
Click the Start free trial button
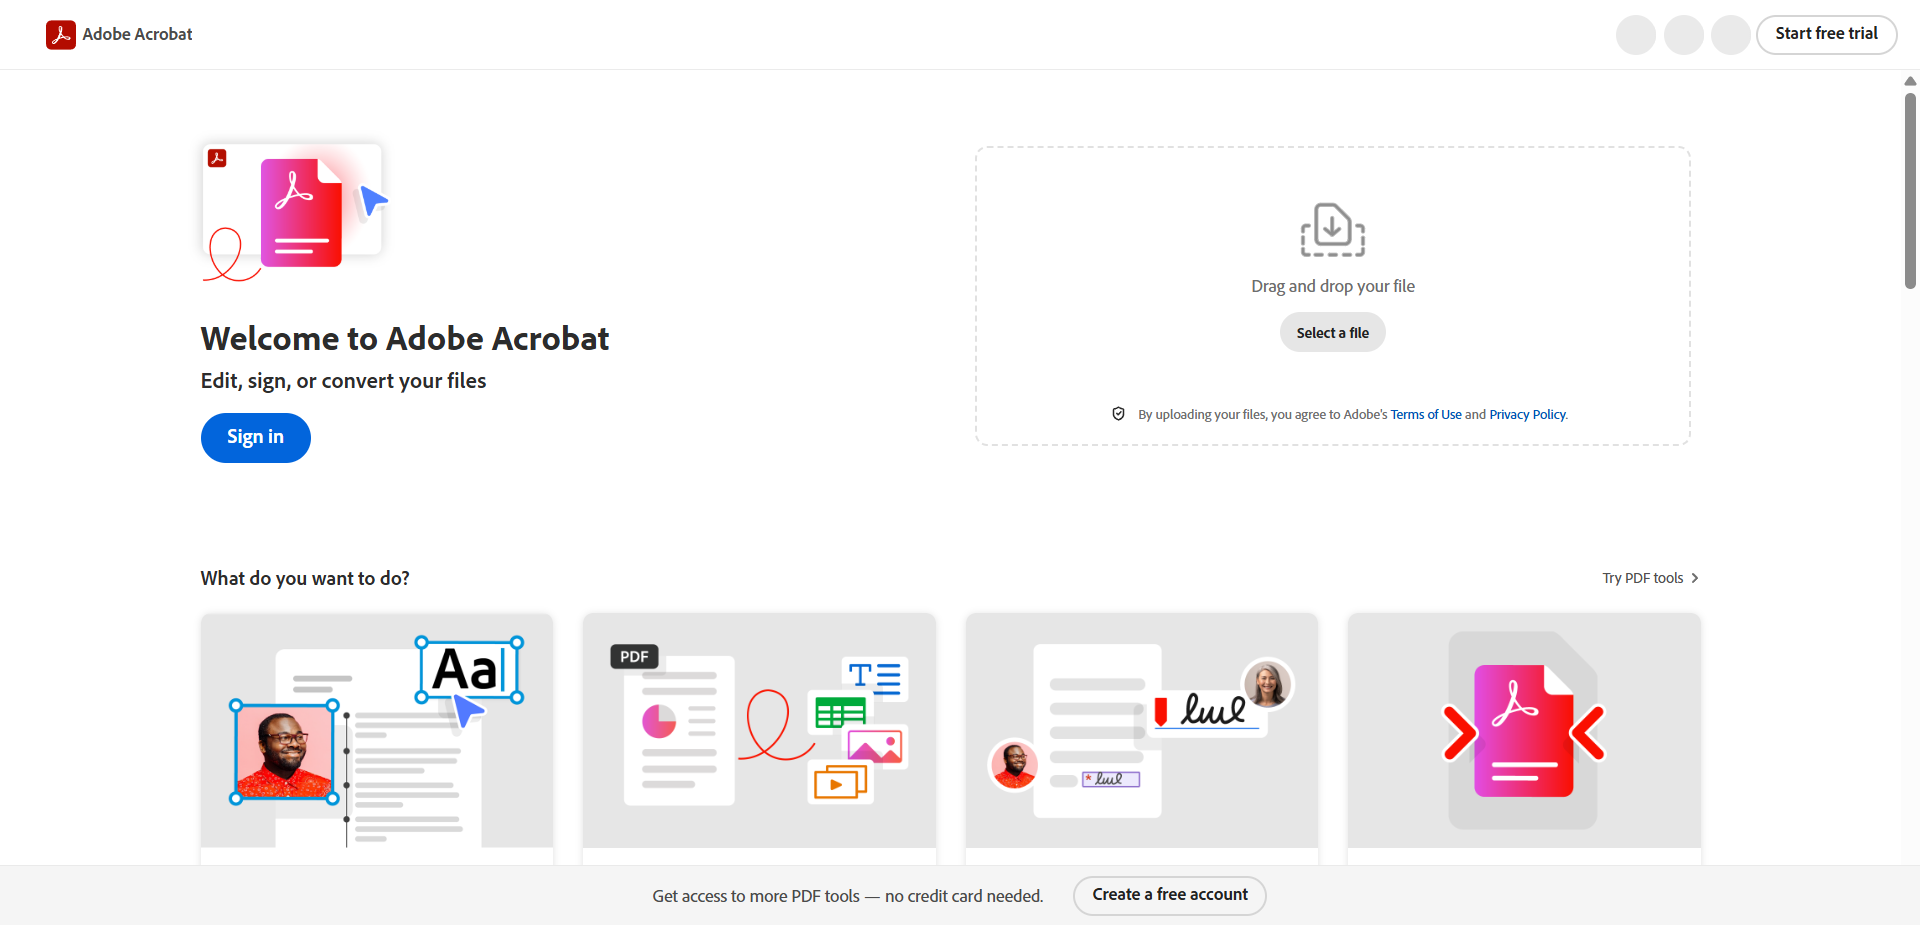coord(1826,34)
